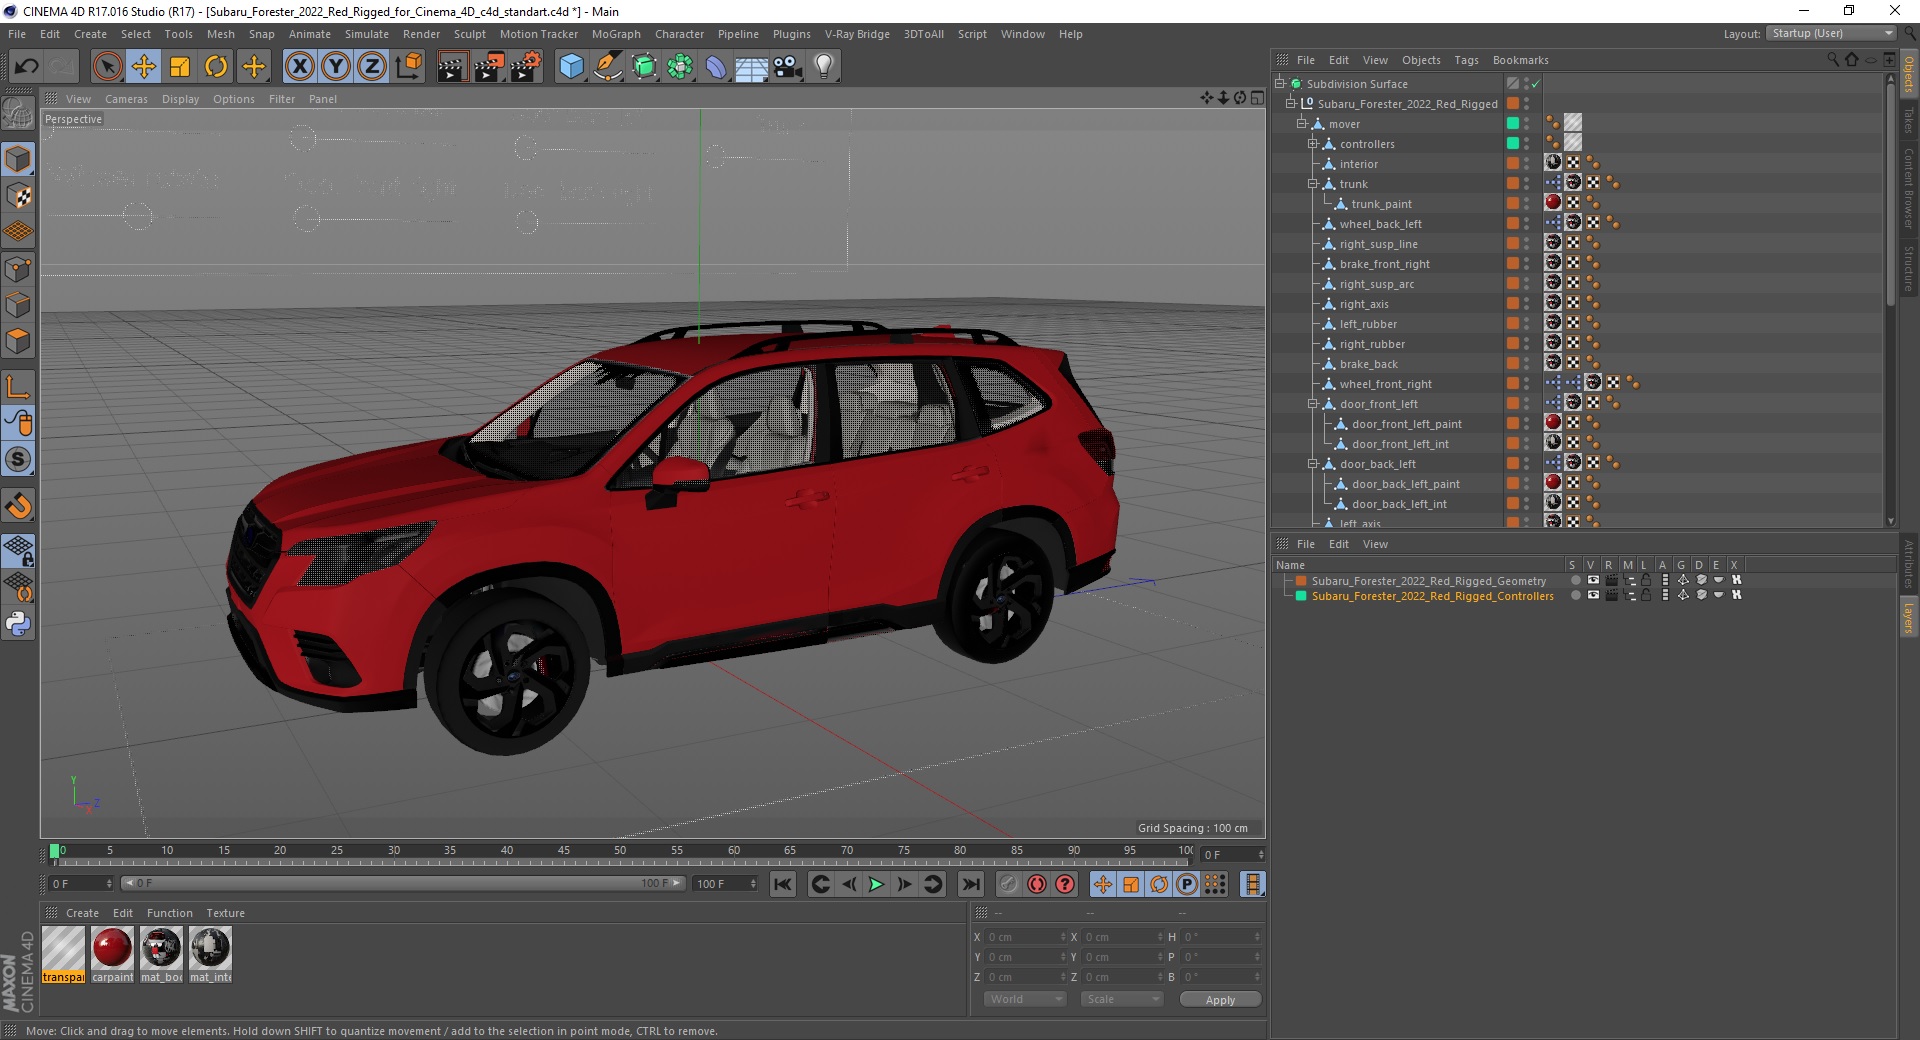The image size is (1920, 1040).
Task: Add a Light object
Action: [824, 67]
